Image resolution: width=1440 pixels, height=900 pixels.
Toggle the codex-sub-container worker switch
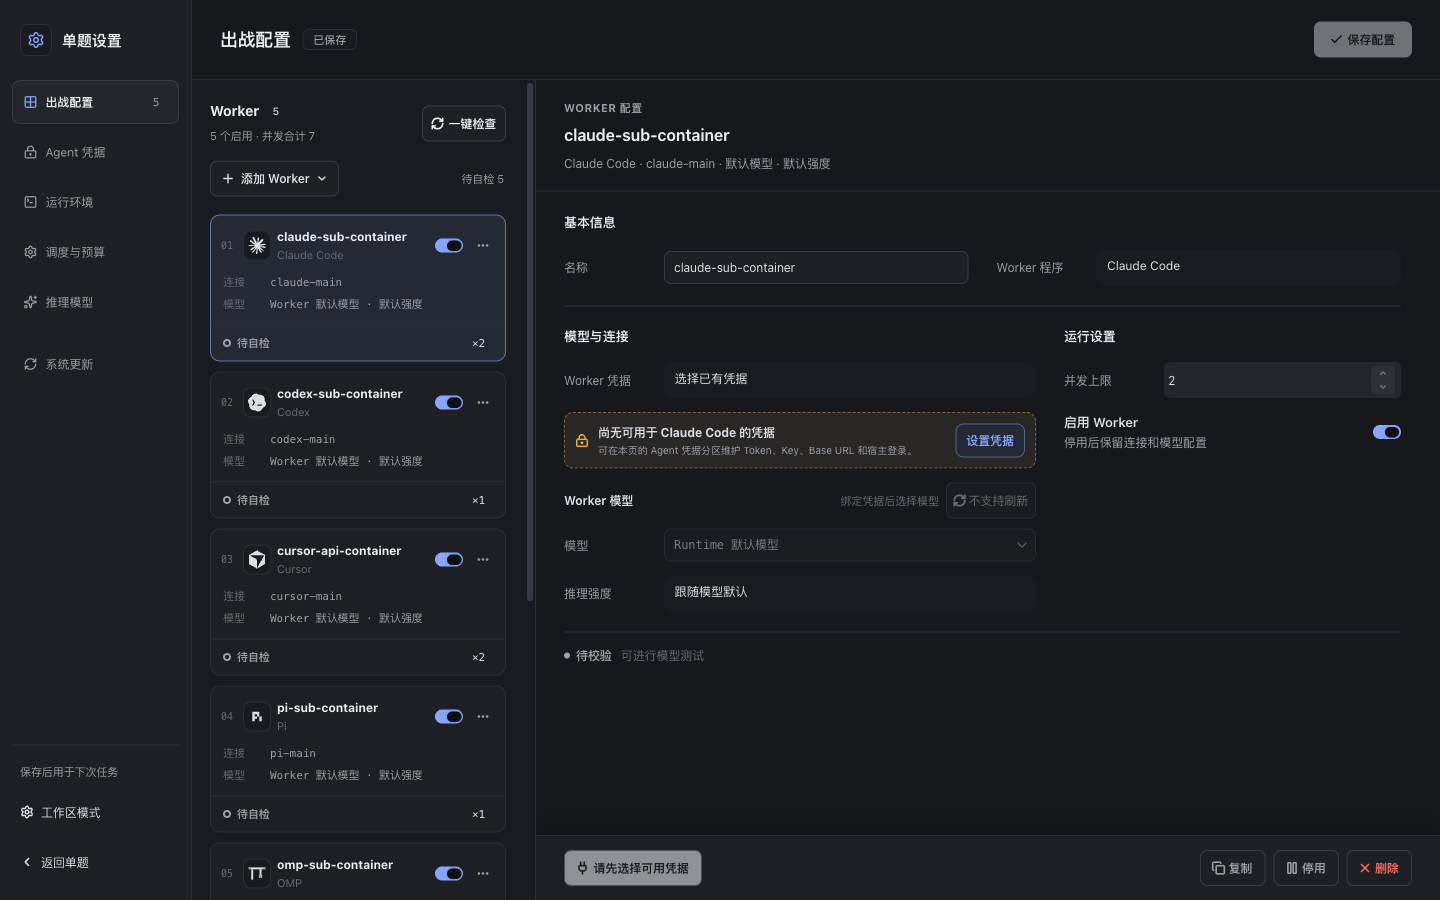(449, 403)
